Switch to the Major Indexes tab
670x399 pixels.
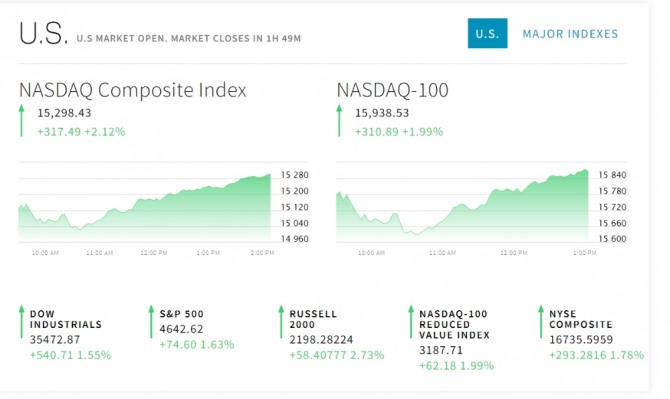(570, 34)
